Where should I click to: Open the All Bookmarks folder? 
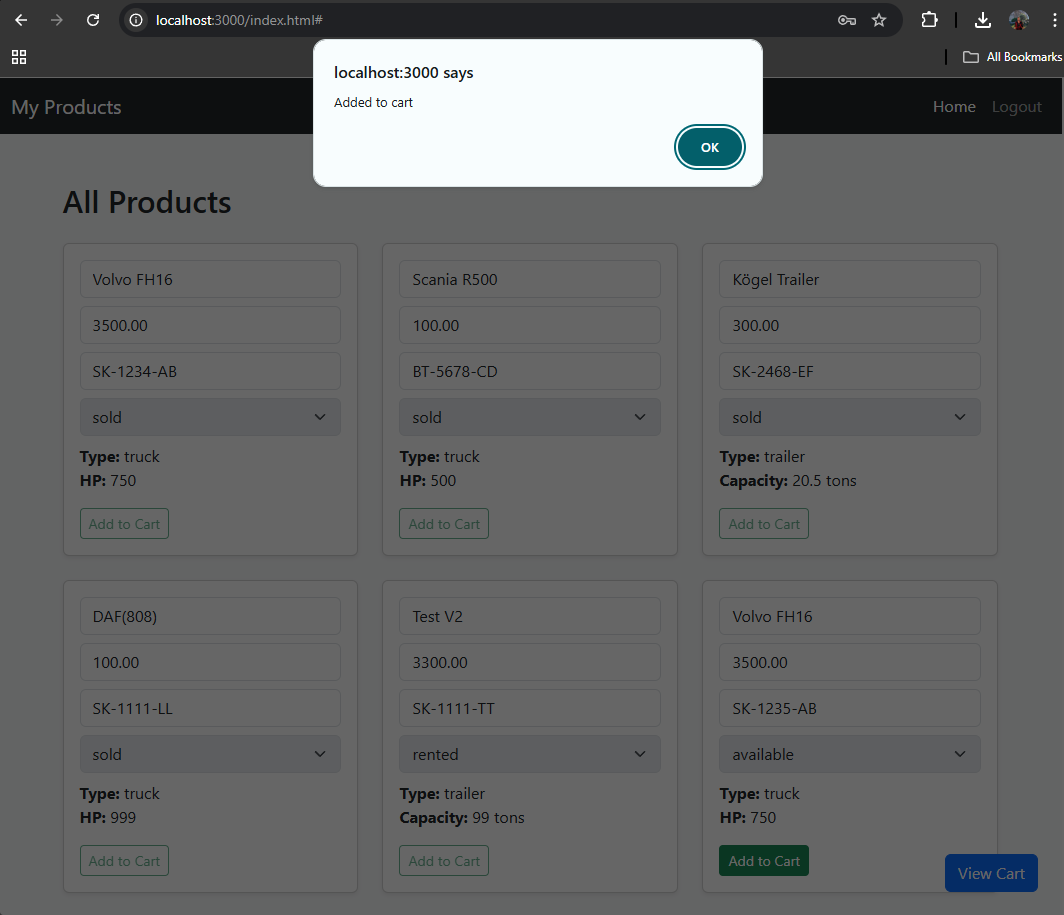pos(1012,57)
